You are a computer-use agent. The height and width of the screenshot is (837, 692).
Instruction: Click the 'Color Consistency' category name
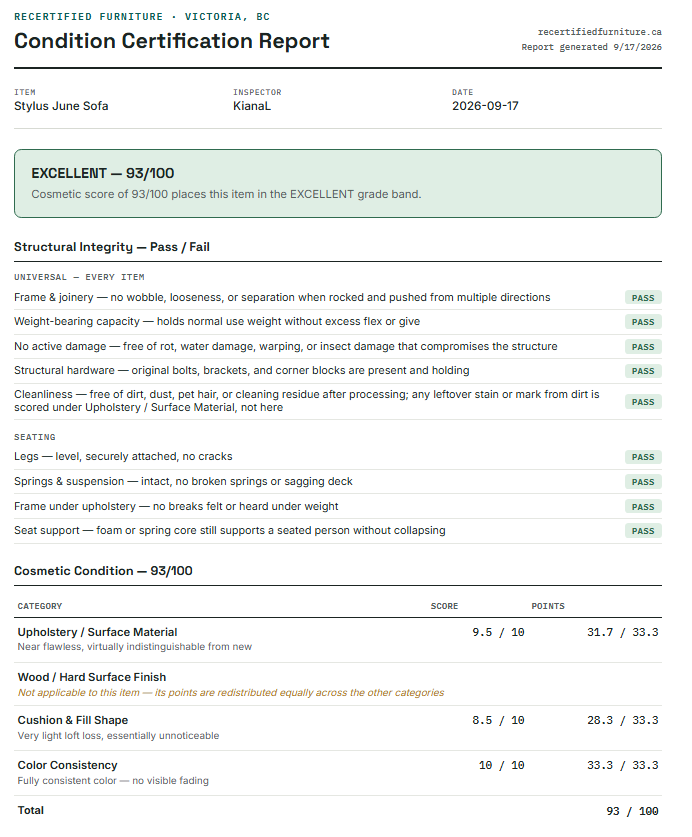[67, 765]
